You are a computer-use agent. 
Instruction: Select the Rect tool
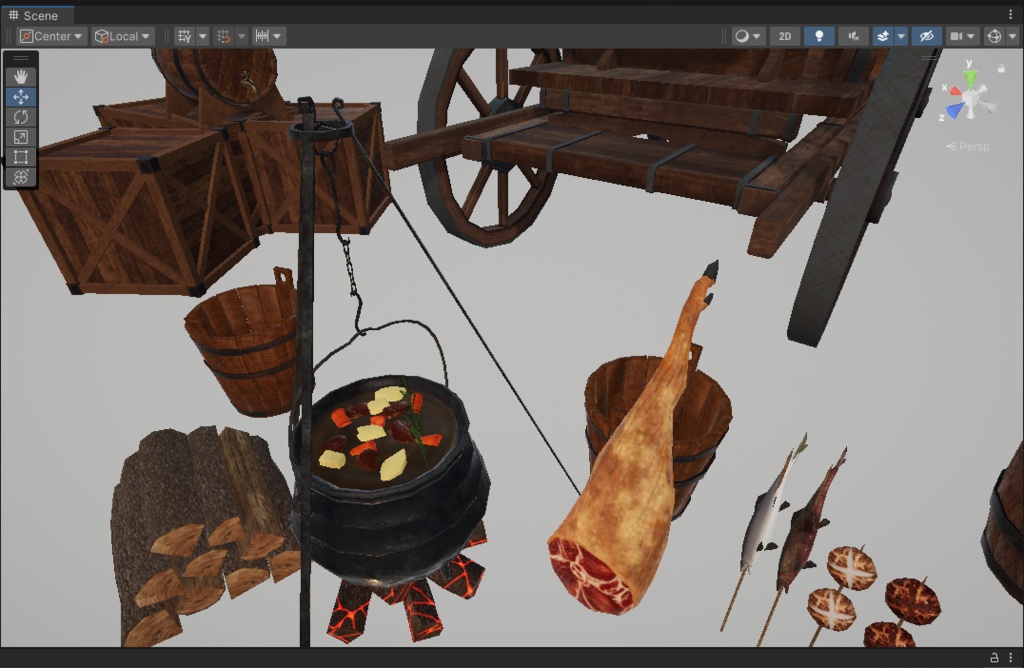point(21,157)
